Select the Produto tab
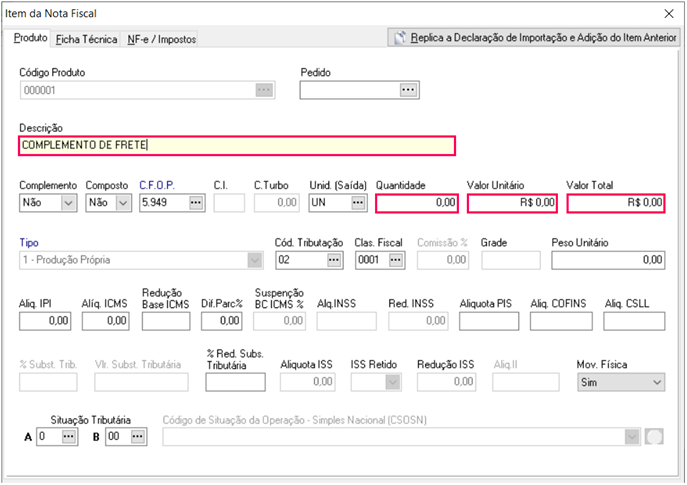 [31, 38]
